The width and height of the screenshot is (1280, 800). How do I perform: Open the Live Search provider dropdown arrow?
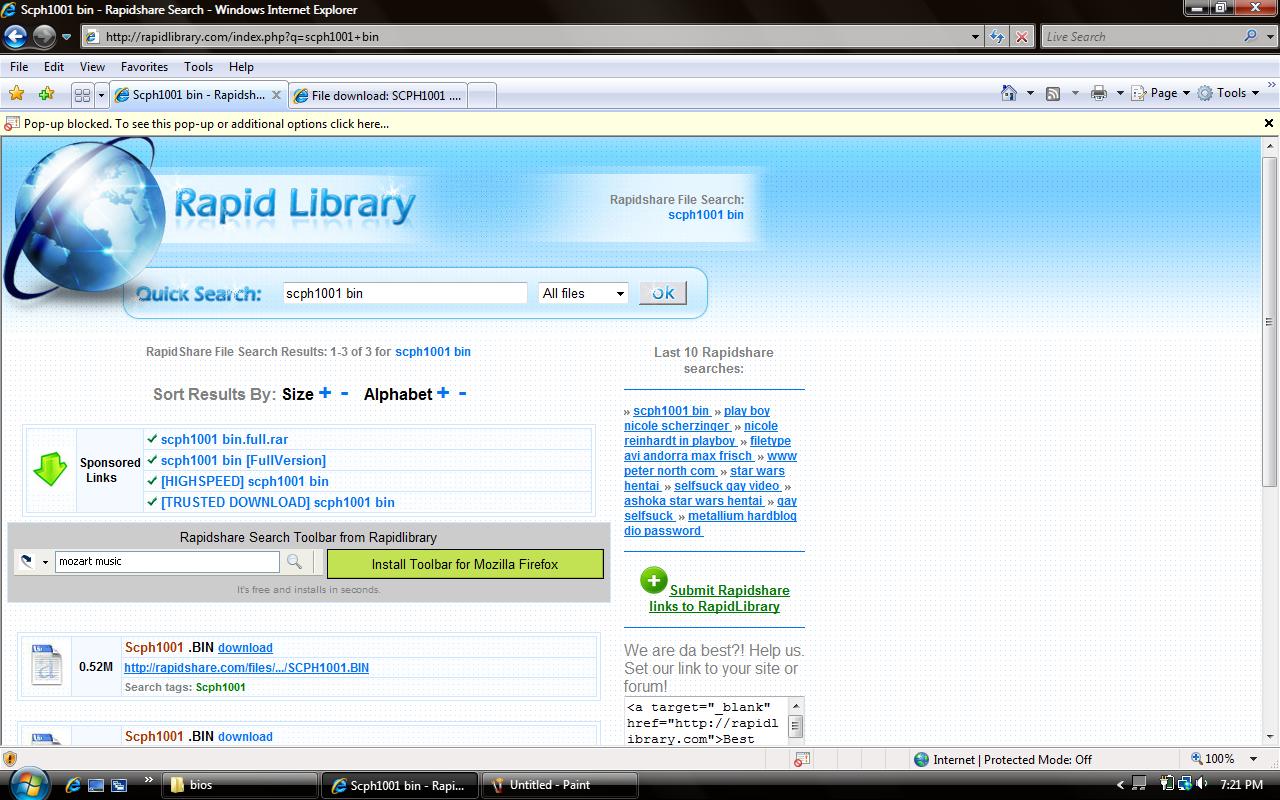point(1268,37)
